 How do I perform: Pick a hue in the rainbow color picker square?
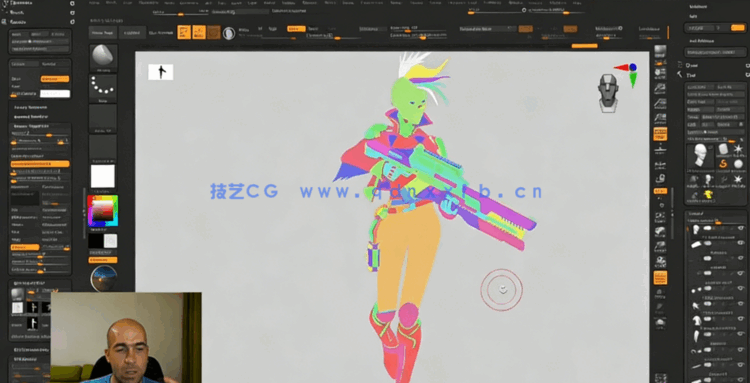102,210
